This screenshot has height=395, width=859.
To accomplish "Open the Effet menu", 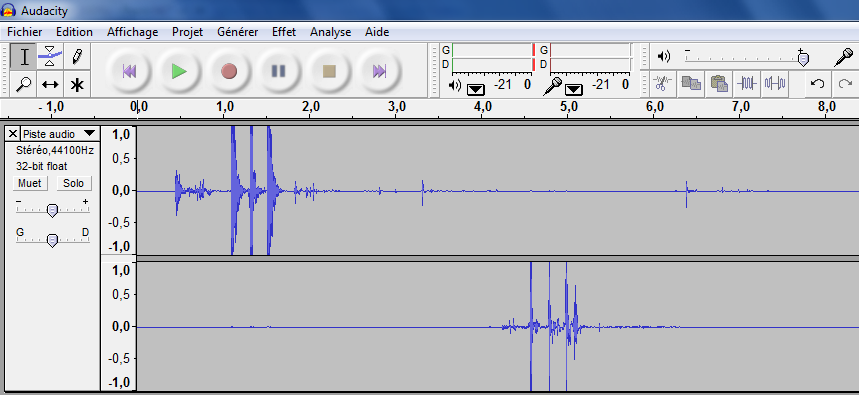I will point(284,32).
